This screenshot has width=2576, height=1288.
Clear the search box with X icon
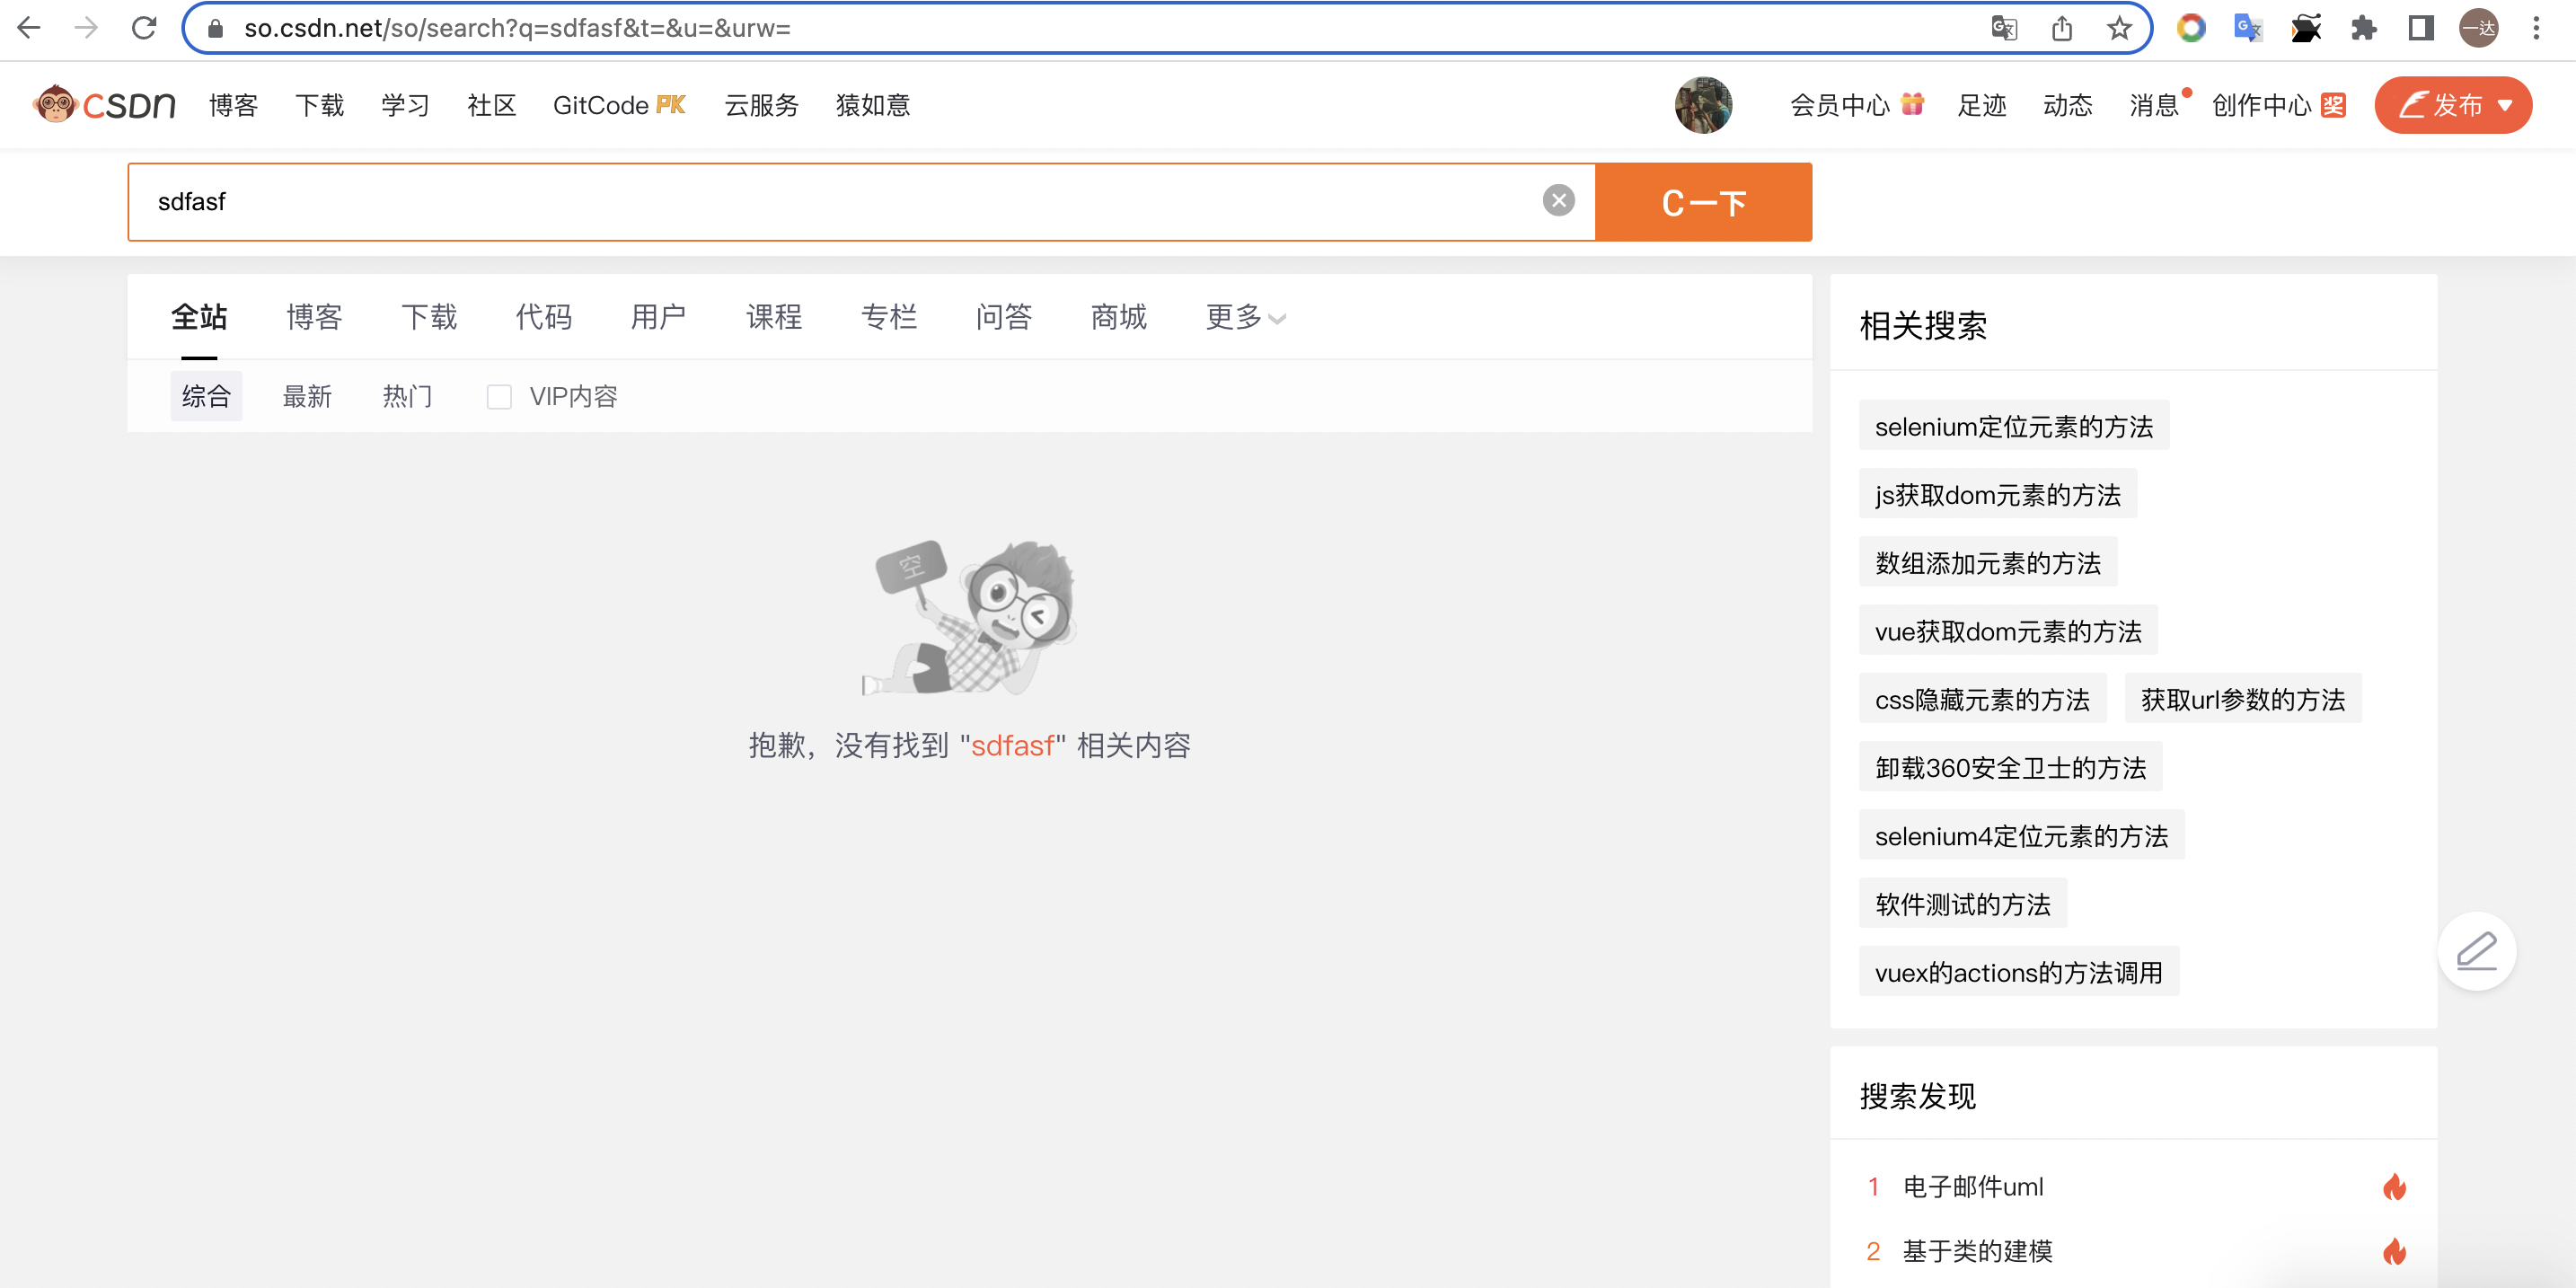tap(1558, 201)
